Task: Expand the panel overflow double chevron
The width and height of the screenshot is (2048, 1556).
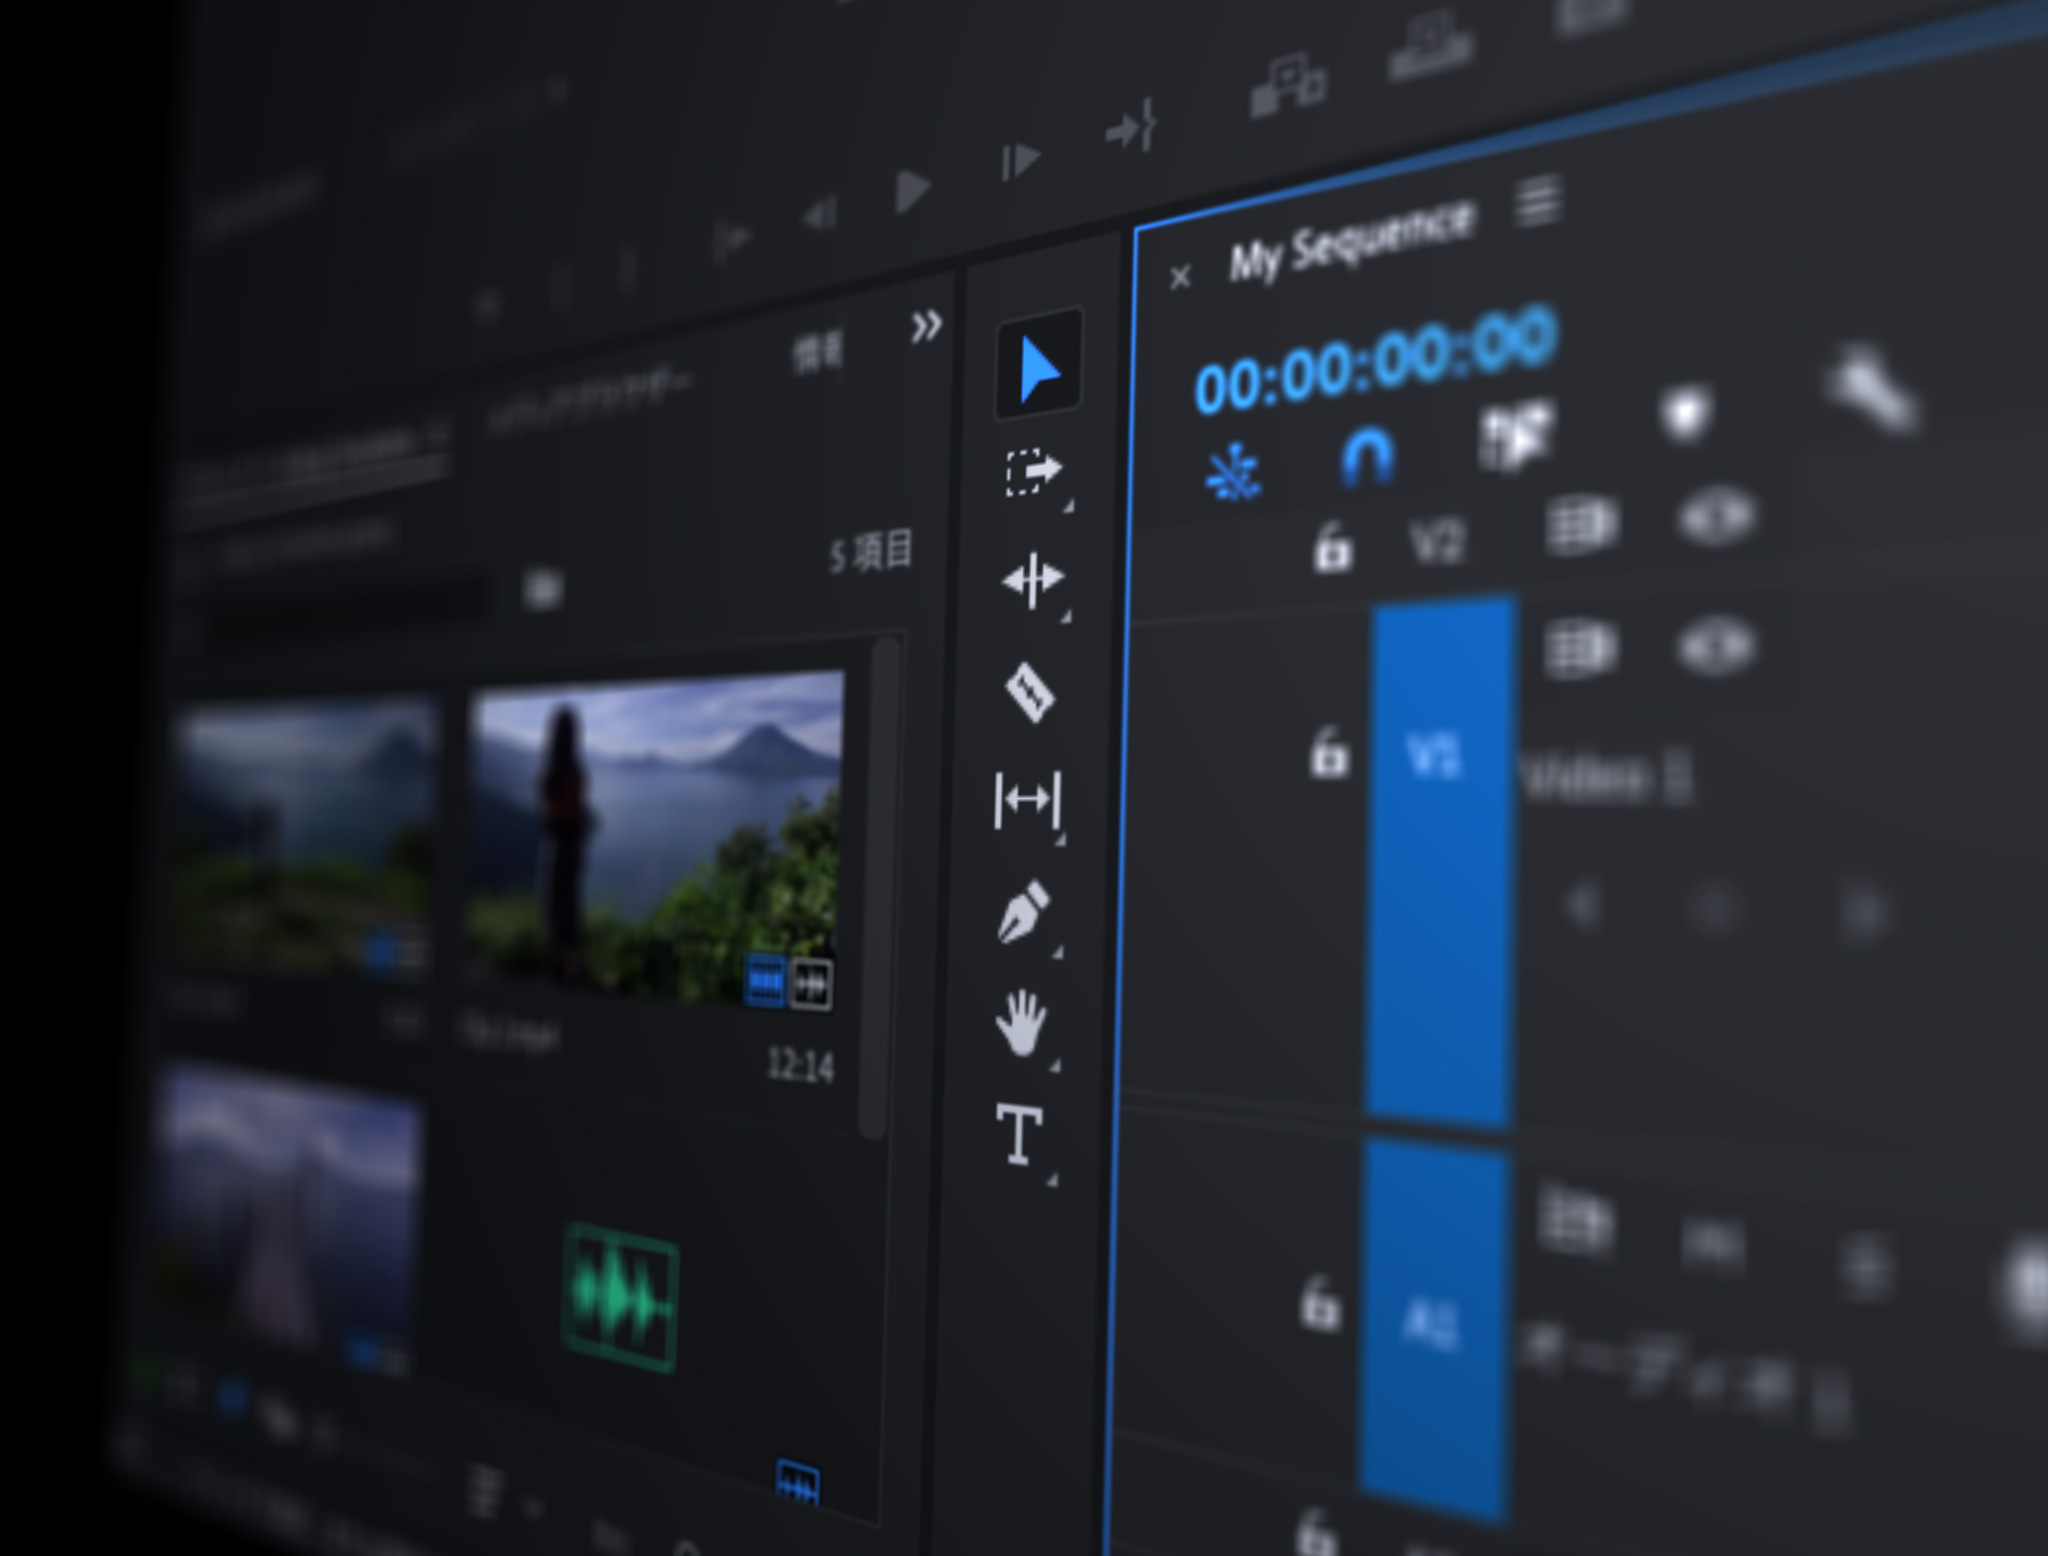Action: coord(927,326)
